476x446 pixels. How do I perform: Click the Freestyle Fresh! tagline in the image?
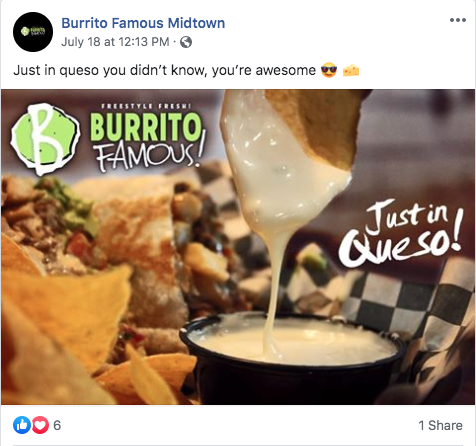[x=146, y=106]
